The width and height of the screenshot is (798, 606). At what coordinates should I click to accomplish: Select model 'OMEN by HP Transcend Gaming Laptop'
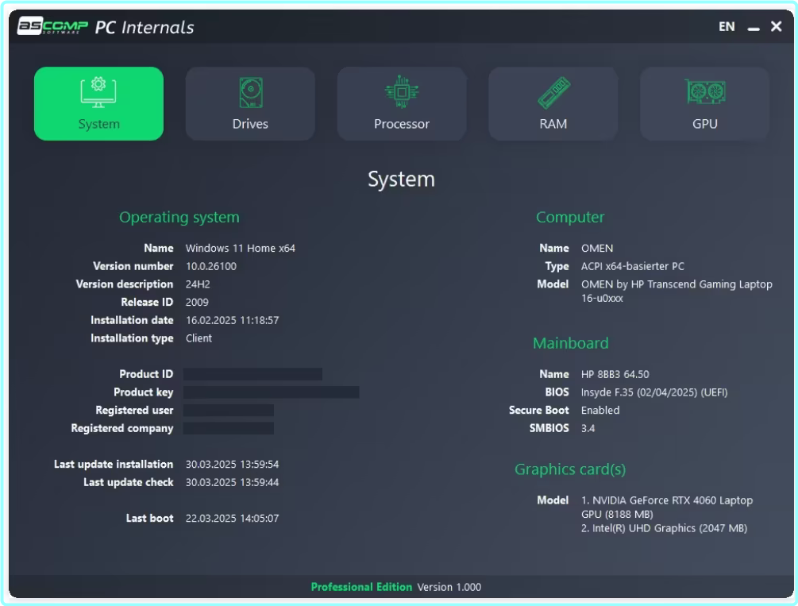coord(677,284)
